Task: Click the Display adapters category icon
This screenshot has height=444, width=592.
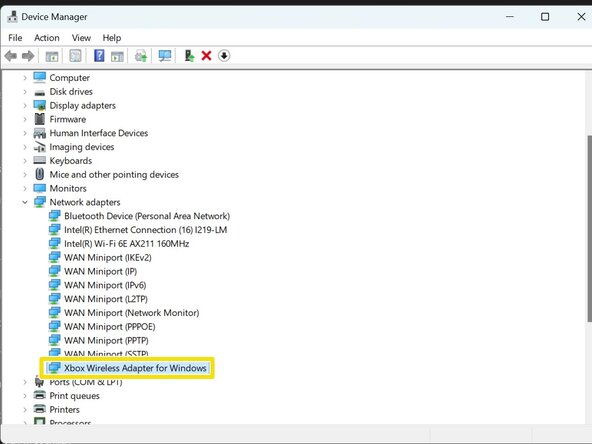Action: click(40, 105)
